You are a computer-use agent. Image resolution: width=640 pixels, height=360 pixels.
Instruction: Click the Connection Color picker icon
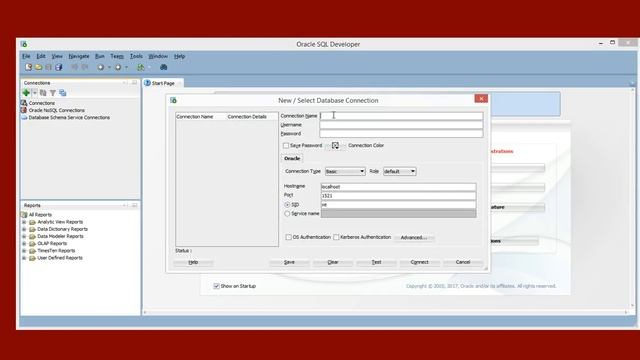[x=335, y=145]
